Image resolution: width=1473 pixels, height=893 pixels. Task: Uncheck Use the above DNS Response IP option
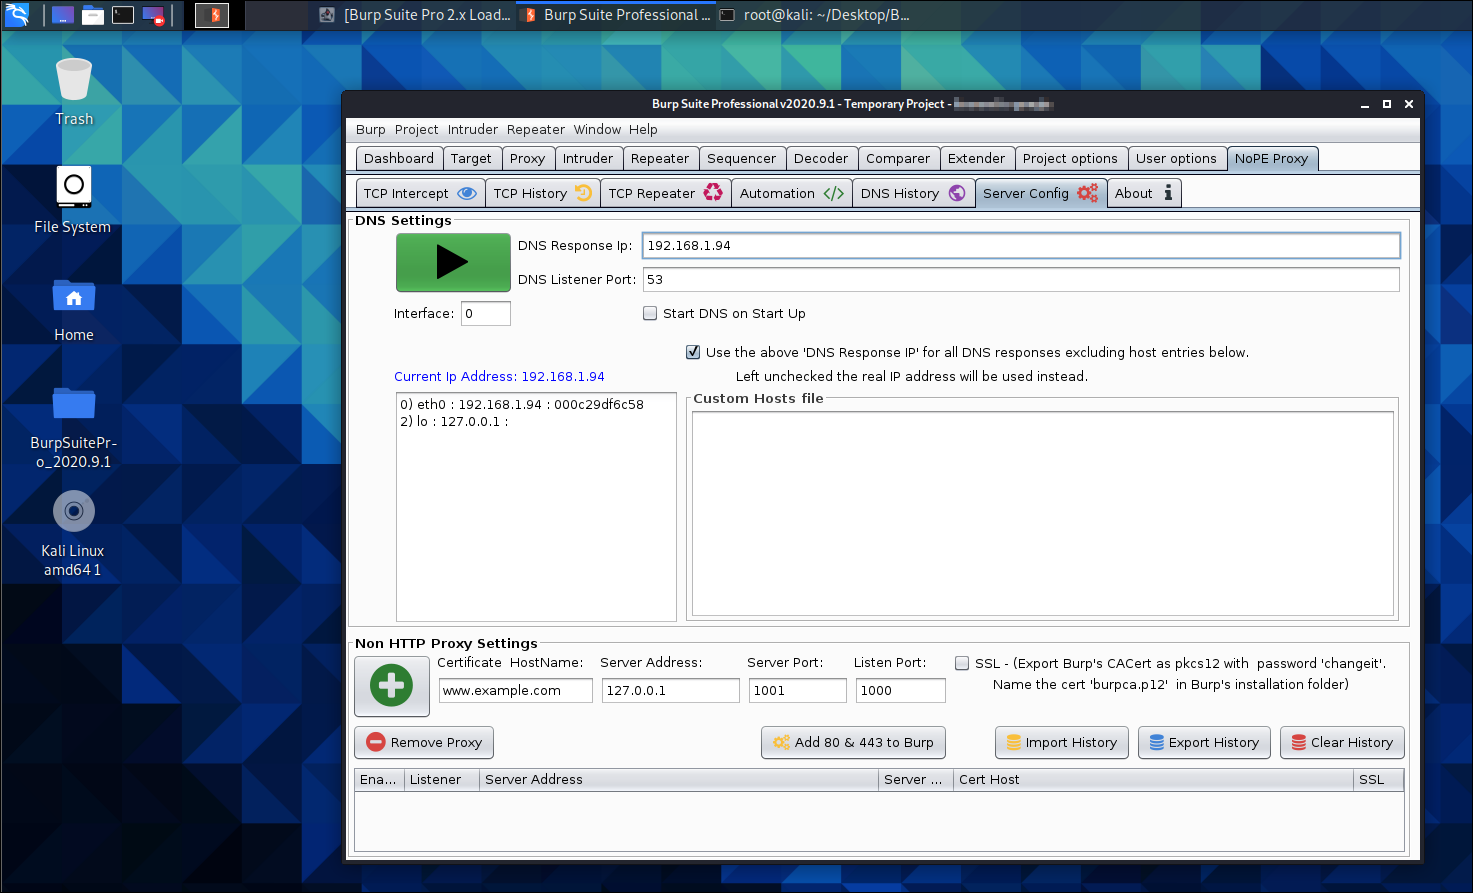[693, 352]
